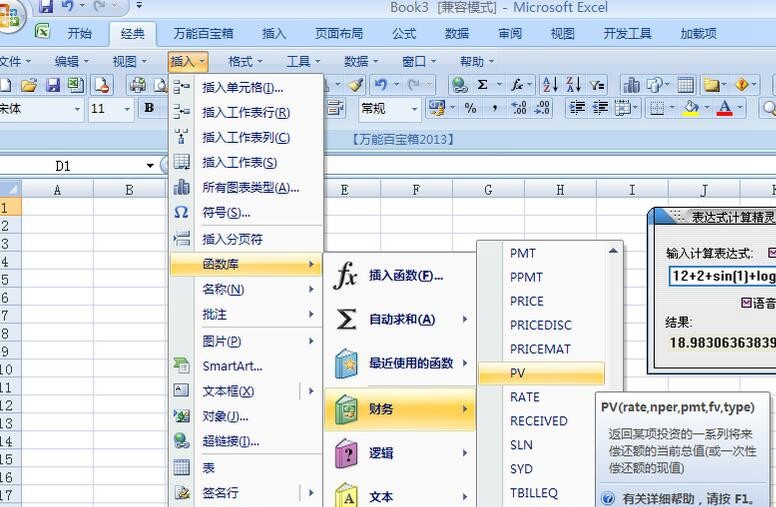Open the 工具 classic menu
Screen dimensions: 776x507
click(303, 62)
